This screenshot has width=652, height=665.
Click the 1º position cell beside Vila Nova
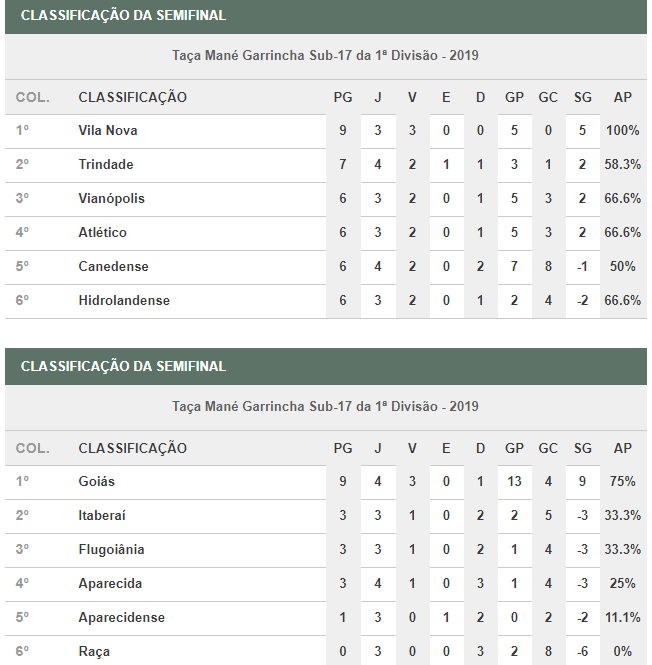(22, 131)
